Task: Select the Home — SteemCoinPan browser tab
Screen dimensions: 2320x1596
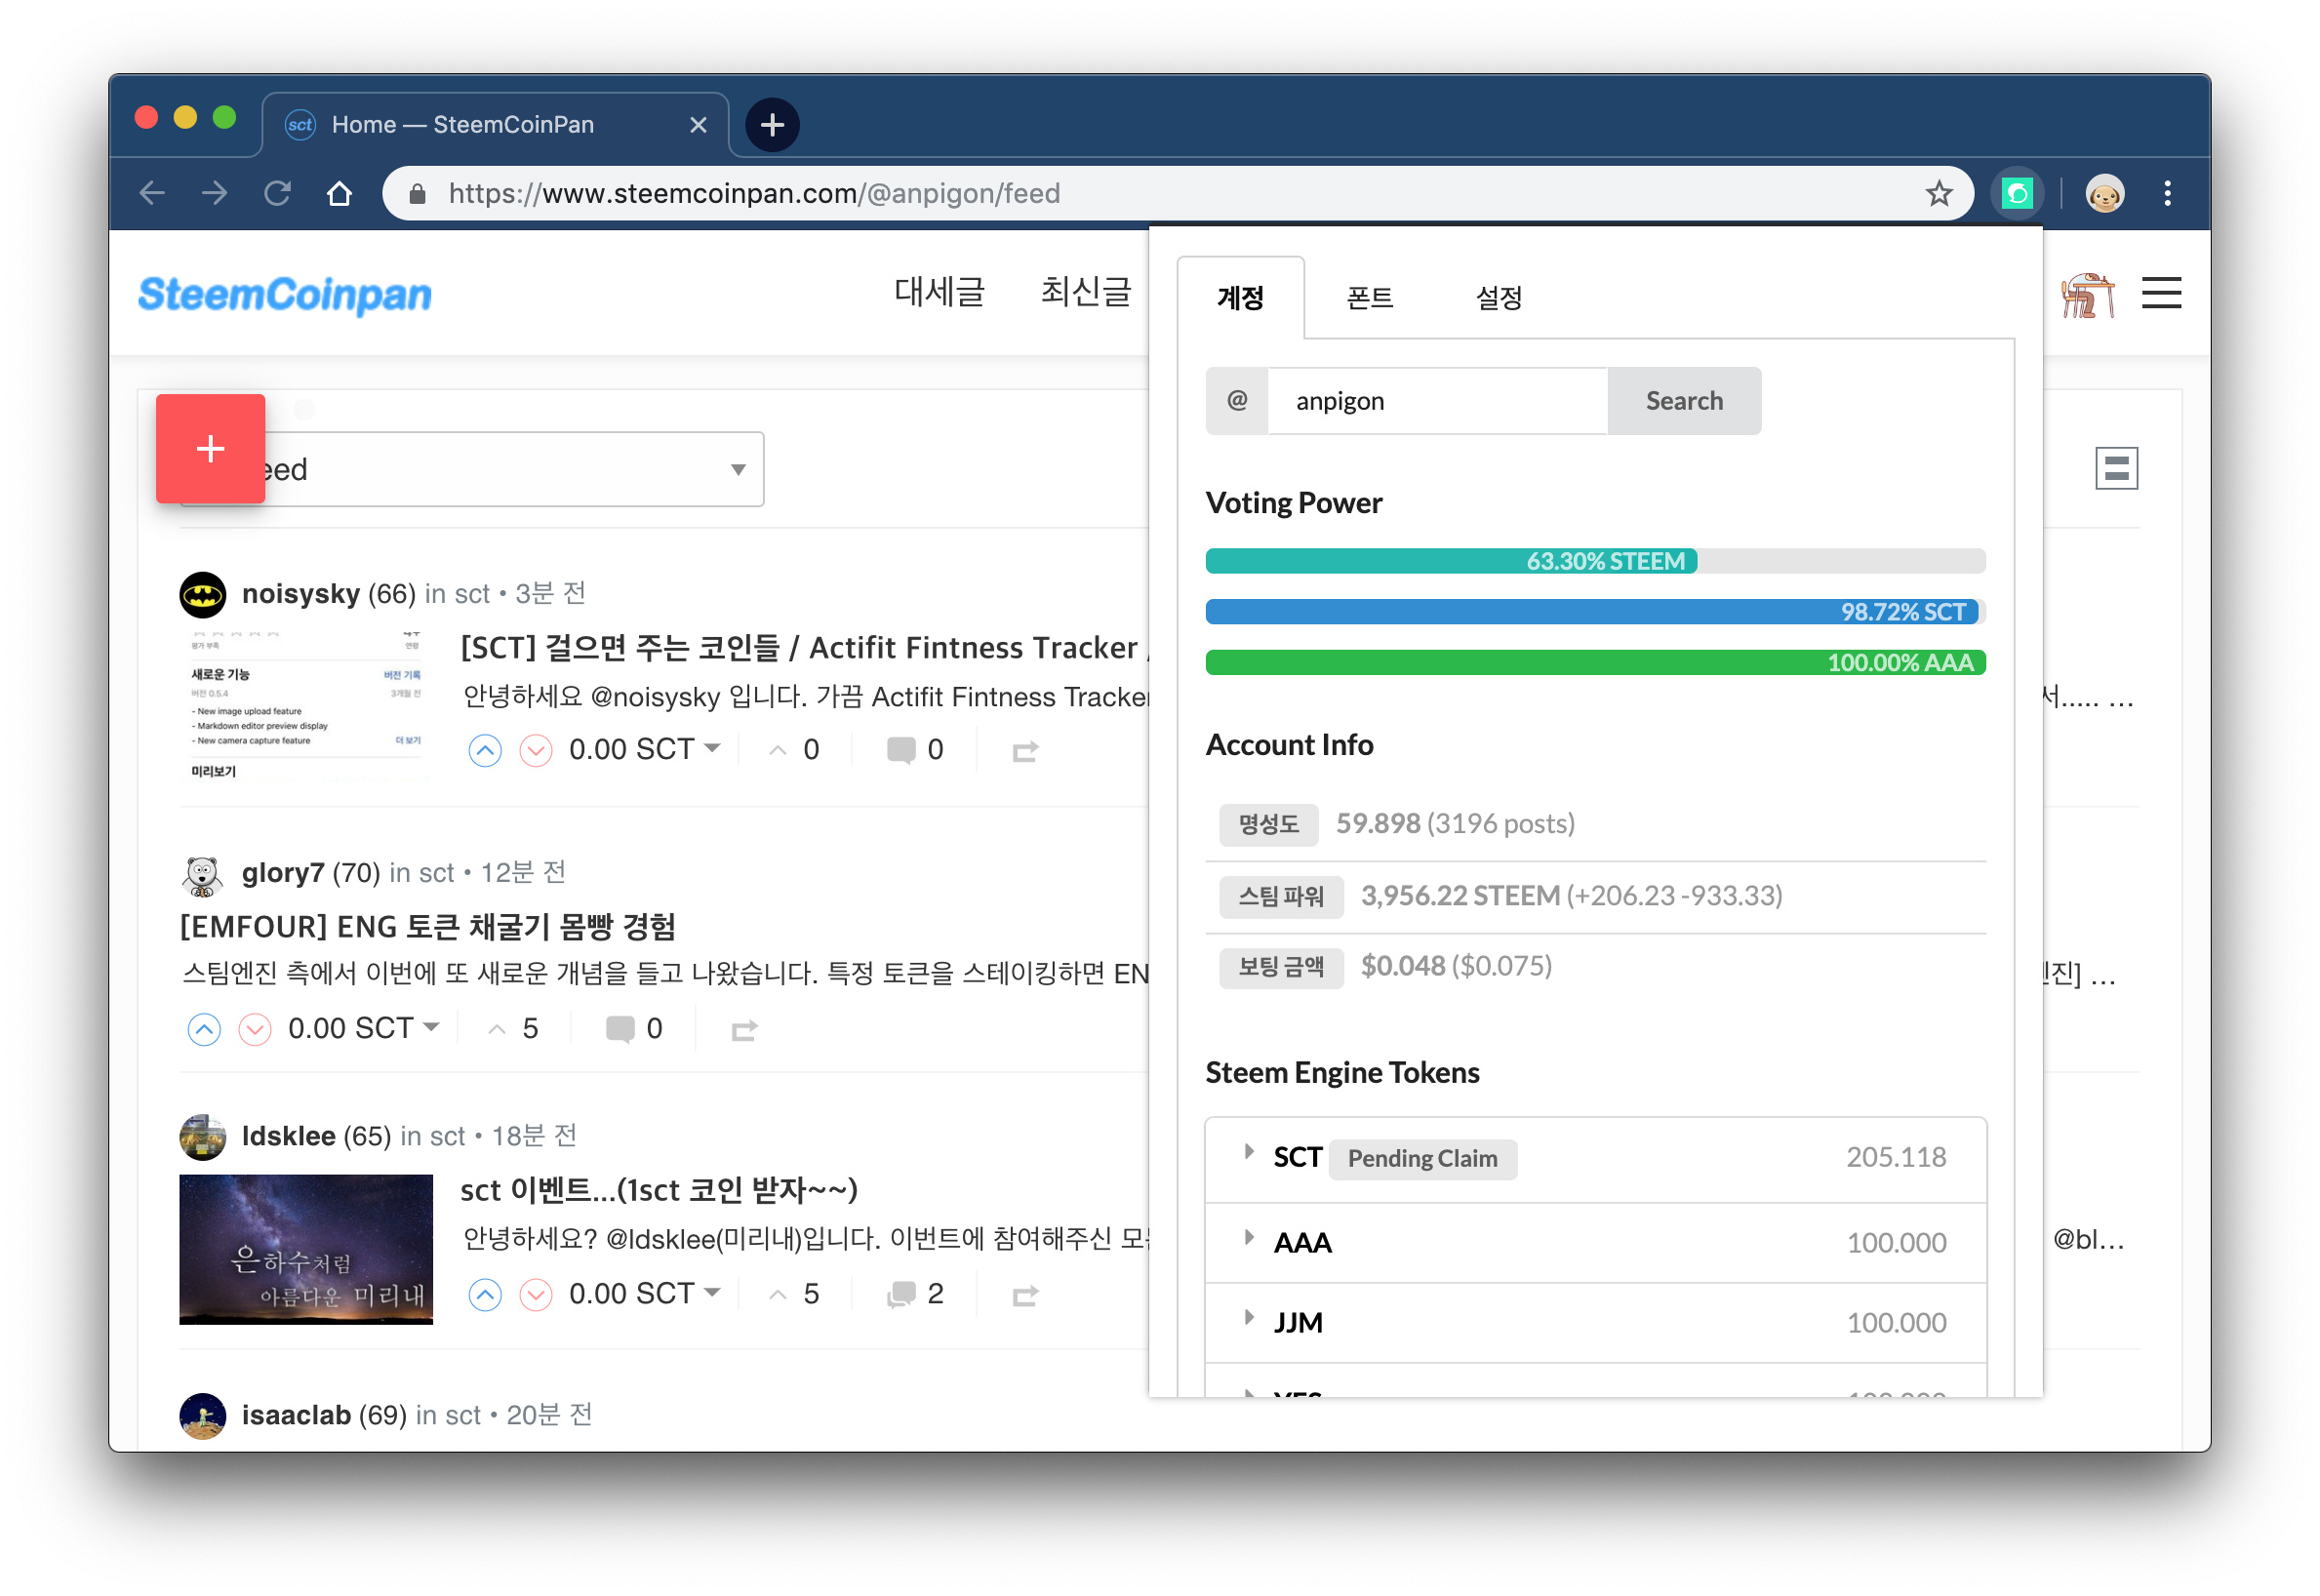Action: pos(496,125)
